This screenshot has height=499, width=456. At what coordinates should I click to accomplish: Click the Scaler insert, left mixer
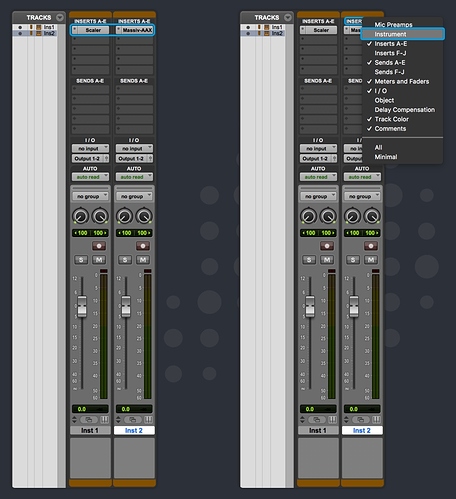click(x=90, y=30)
